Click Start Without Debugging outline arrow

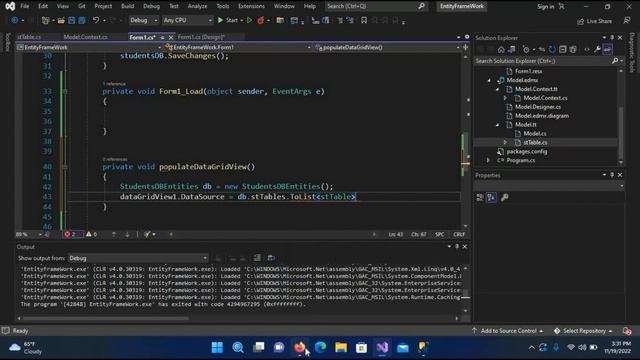[249, 20]
